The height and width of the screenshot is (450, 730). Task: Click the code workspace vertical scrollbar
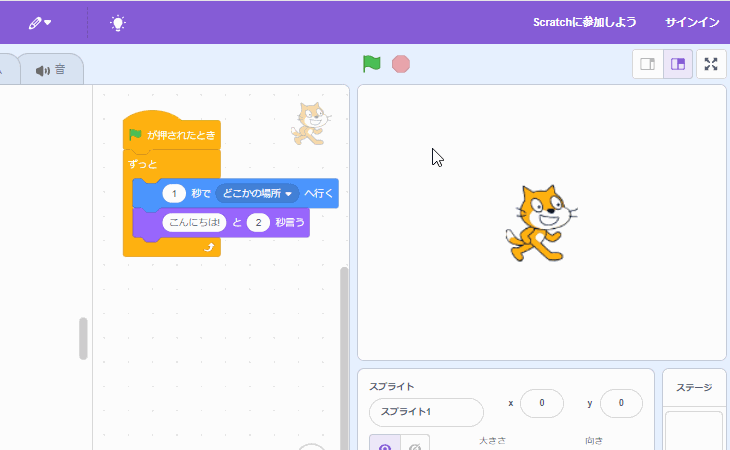click(344, 358)
